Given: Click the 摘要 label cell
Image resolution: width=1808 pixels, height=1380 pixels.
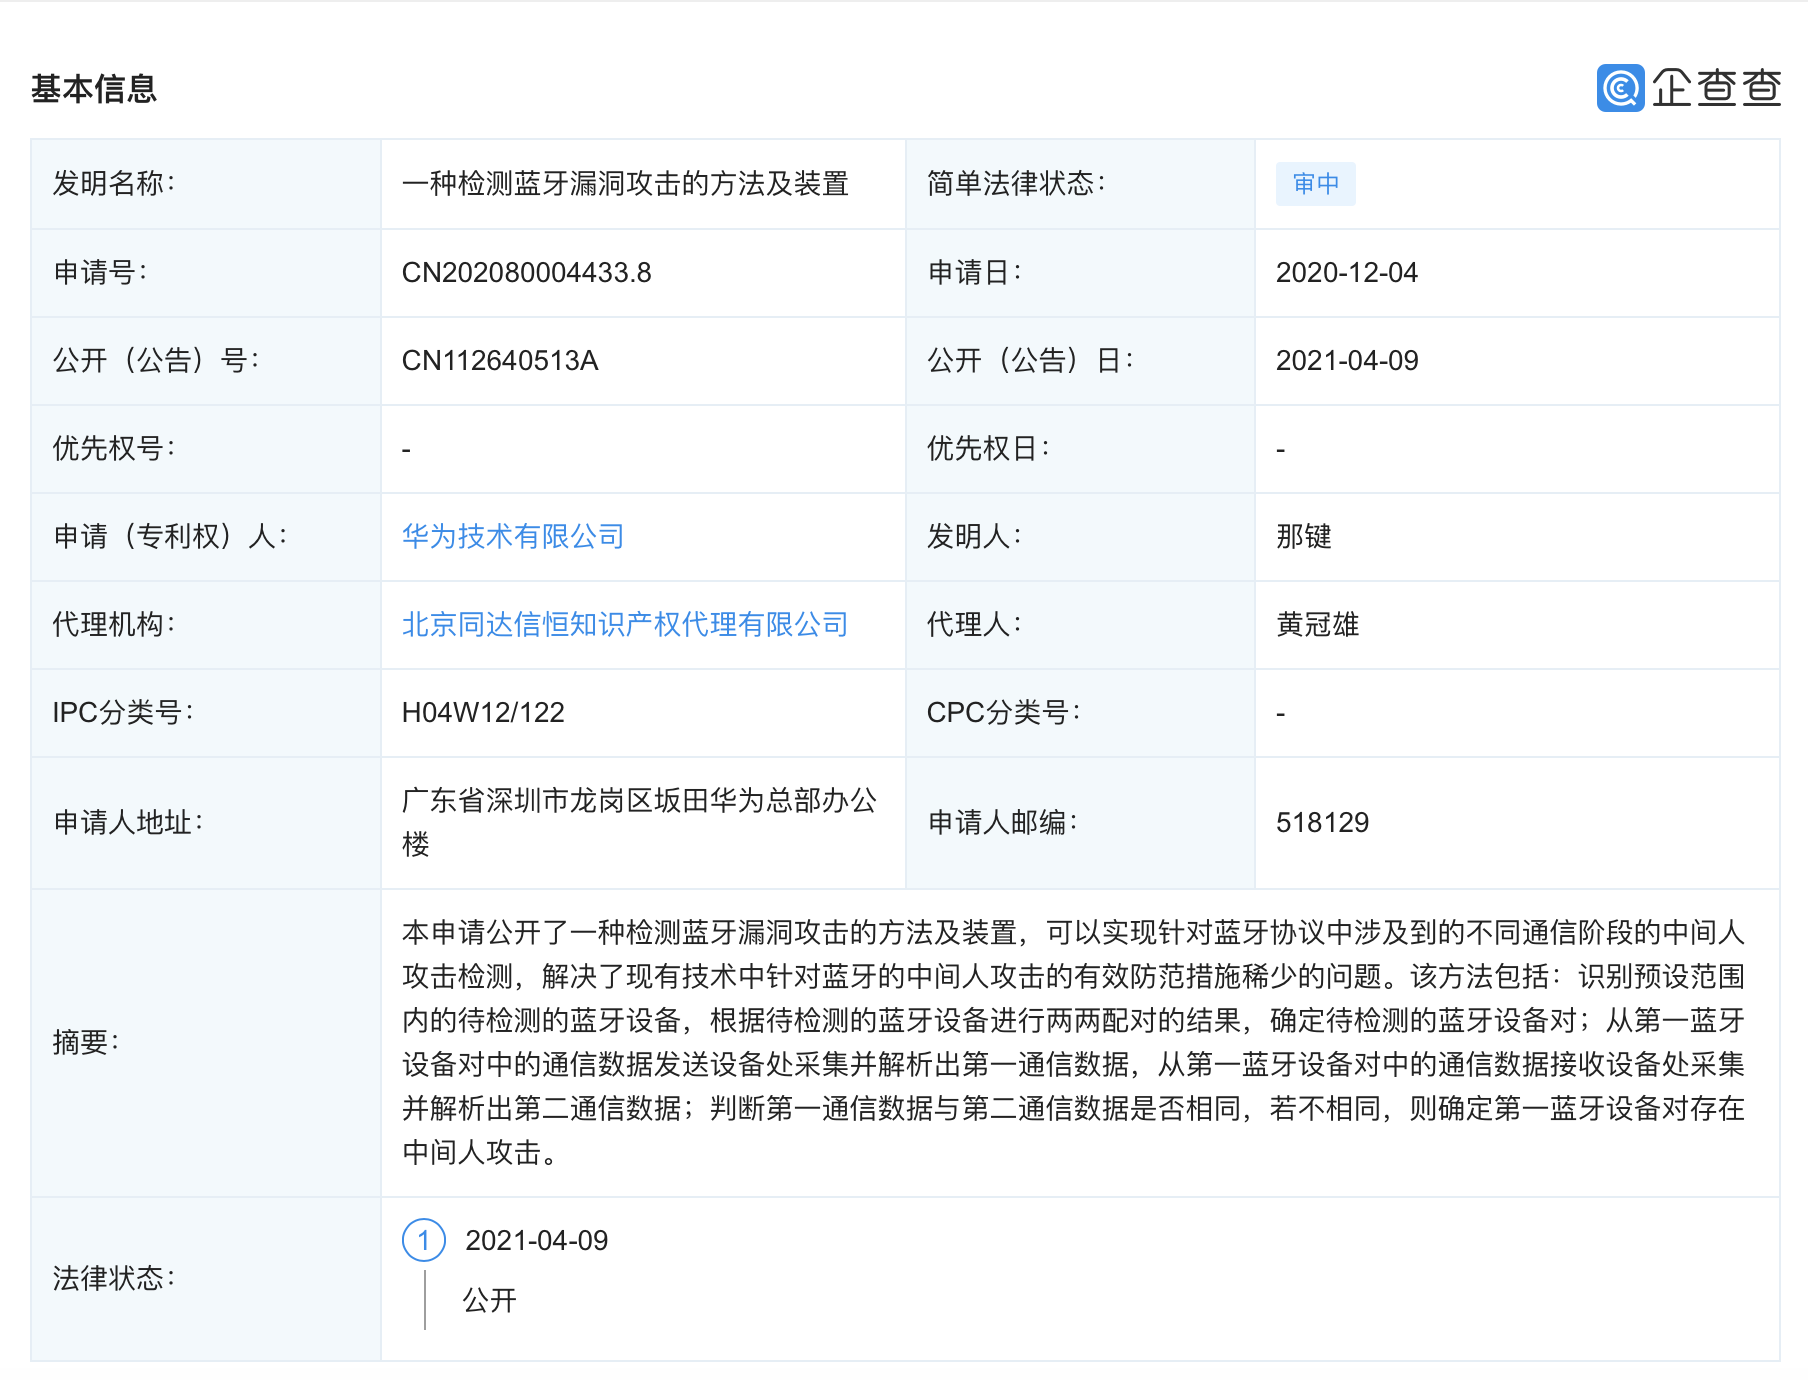Looking at the screenshot, I should pyautogui.click(x=206, y=1043).
